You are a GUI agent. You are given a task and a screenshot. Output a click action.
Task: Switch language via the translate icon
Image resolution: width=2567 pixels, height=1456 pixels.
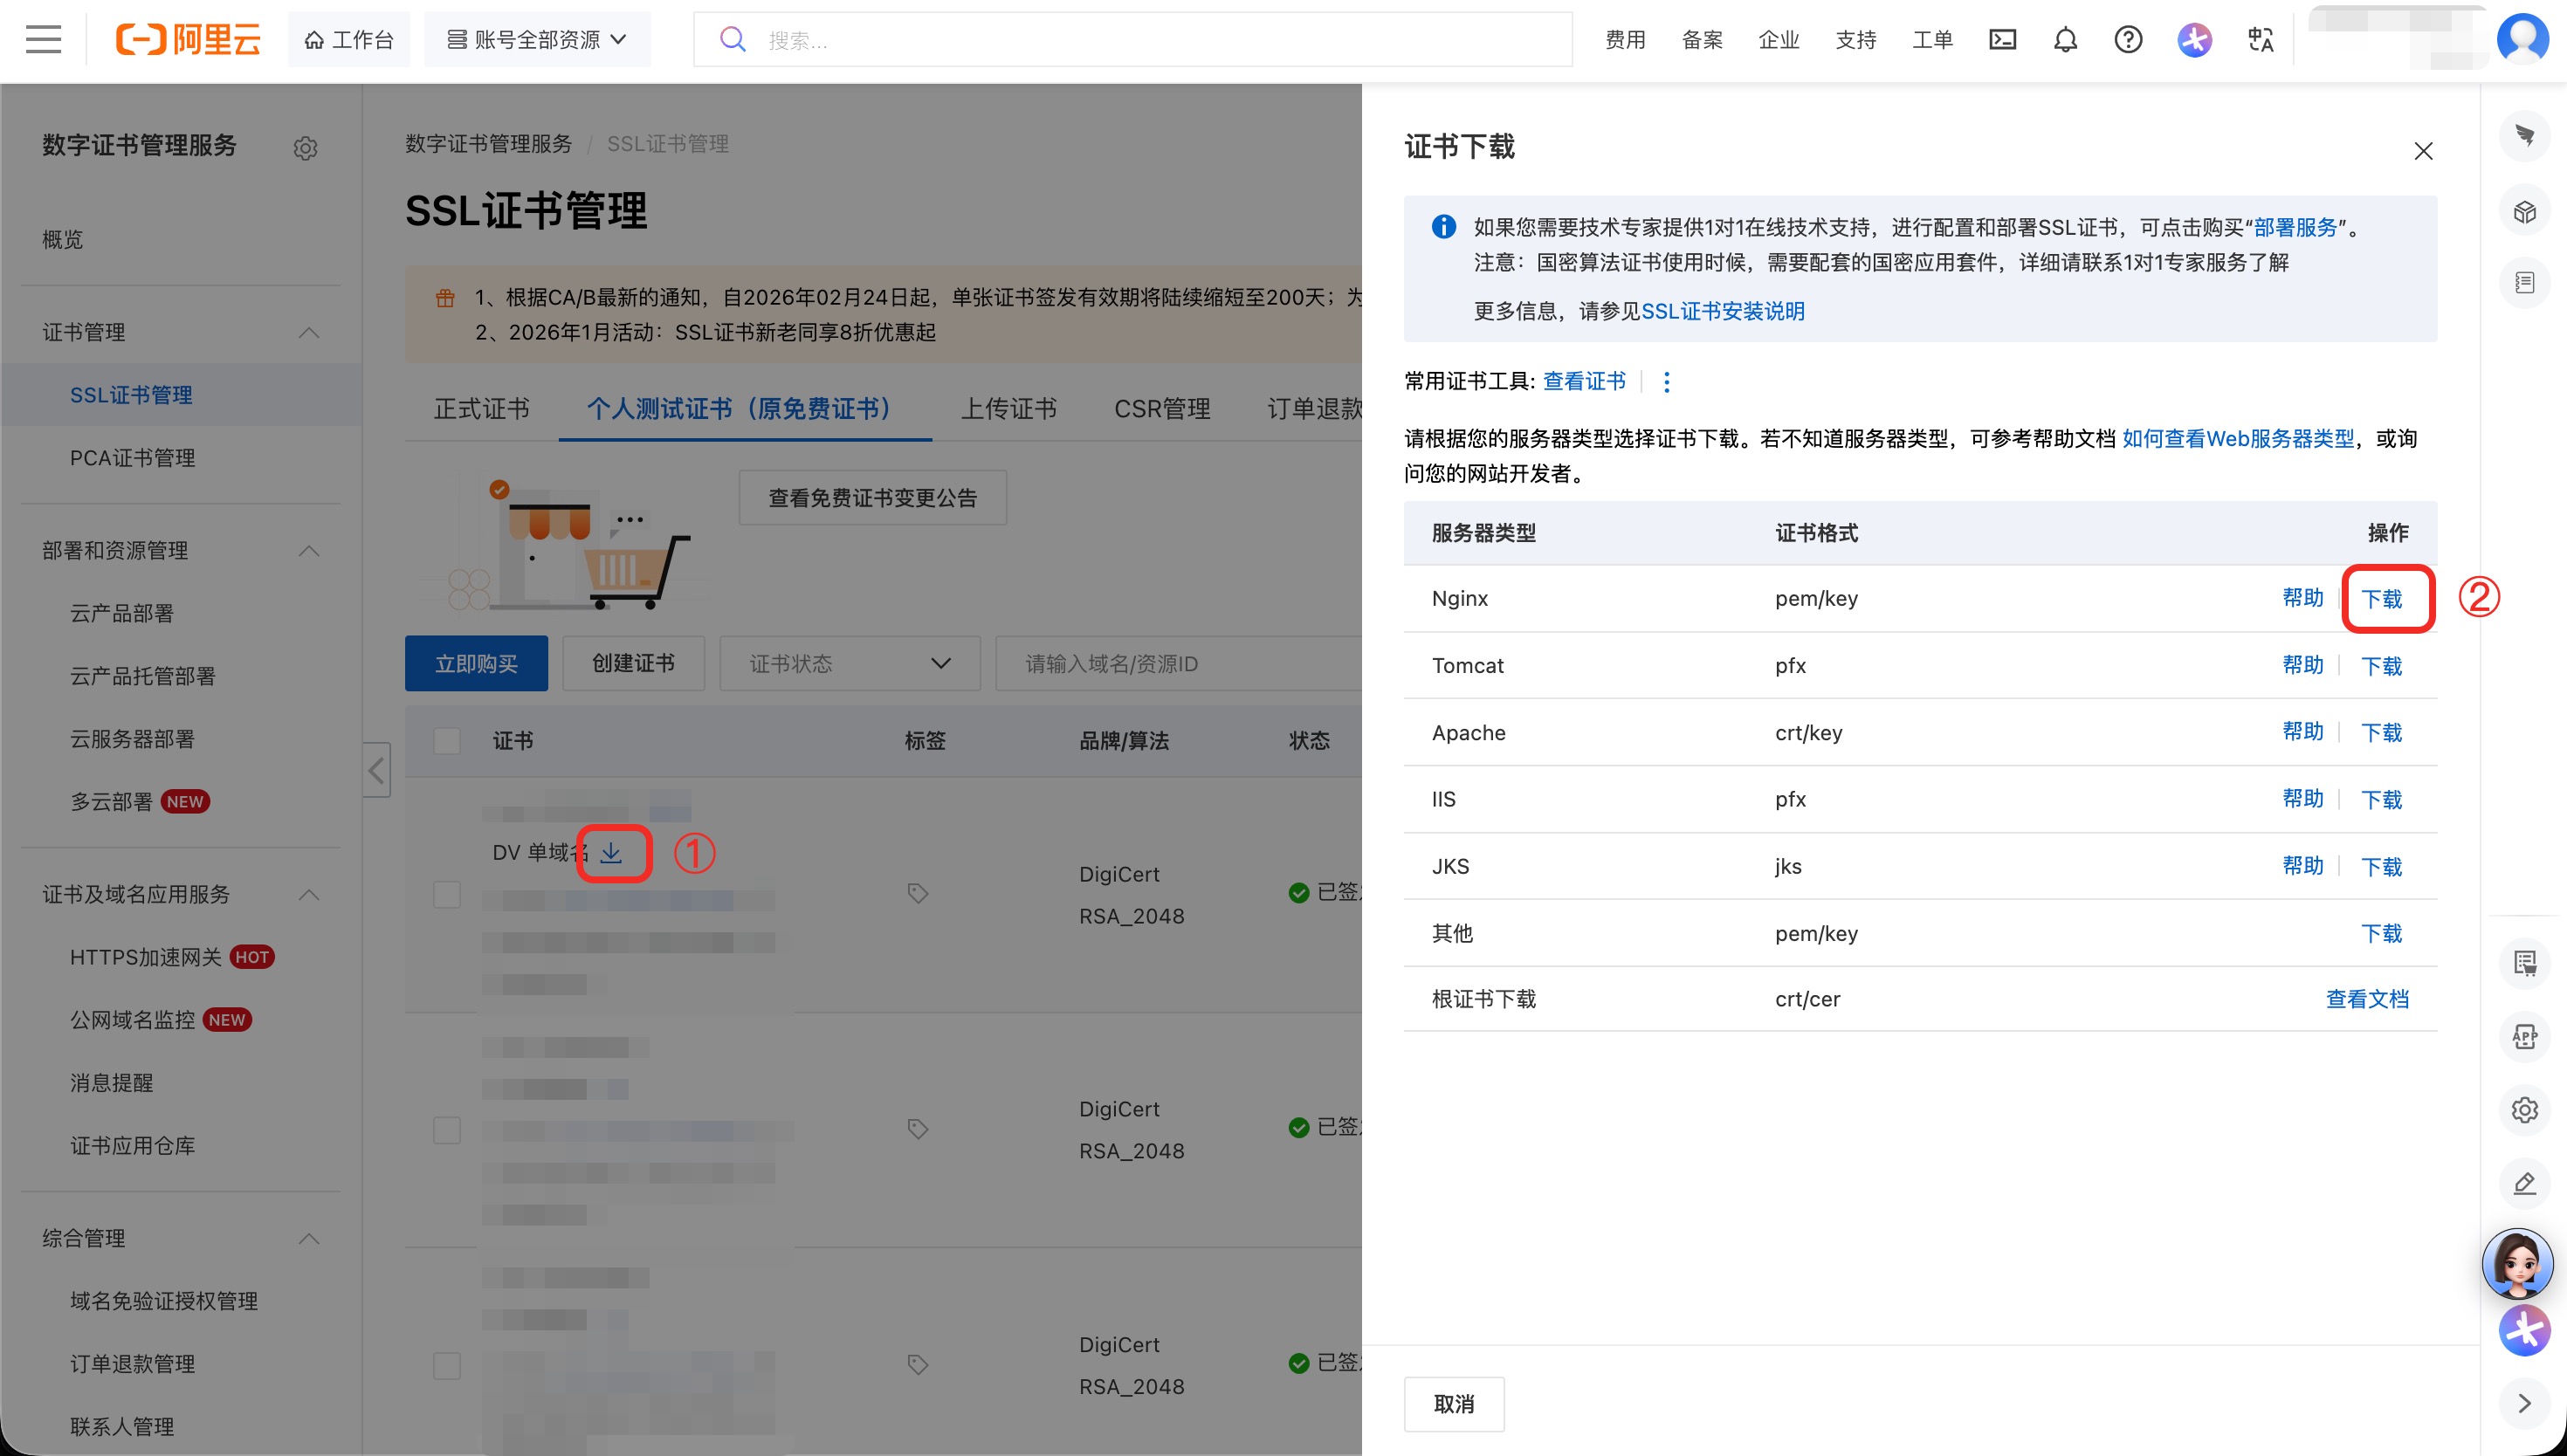coord(2260,40)
